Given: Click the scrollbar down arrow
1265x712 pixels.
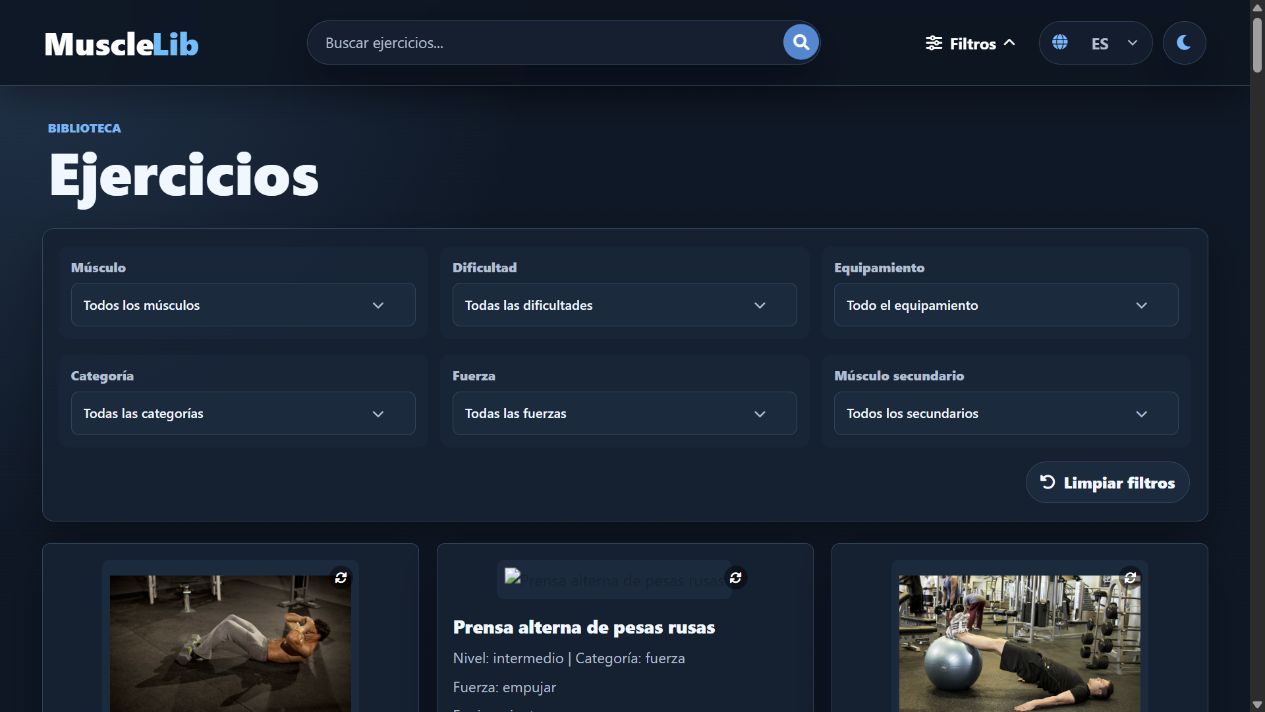Looking at the screenshot, I should tap(1257, 704).
